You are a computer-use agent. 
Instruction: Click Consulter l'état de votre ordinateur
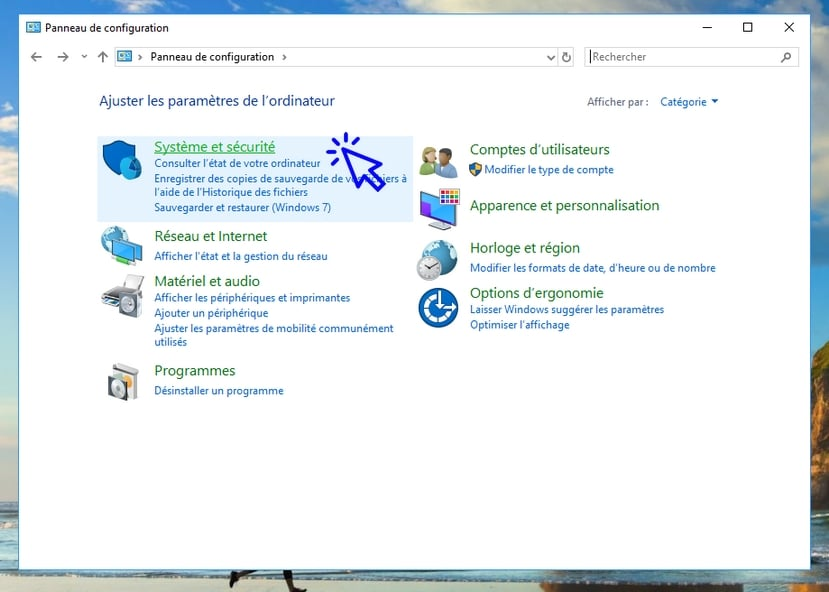237,163
